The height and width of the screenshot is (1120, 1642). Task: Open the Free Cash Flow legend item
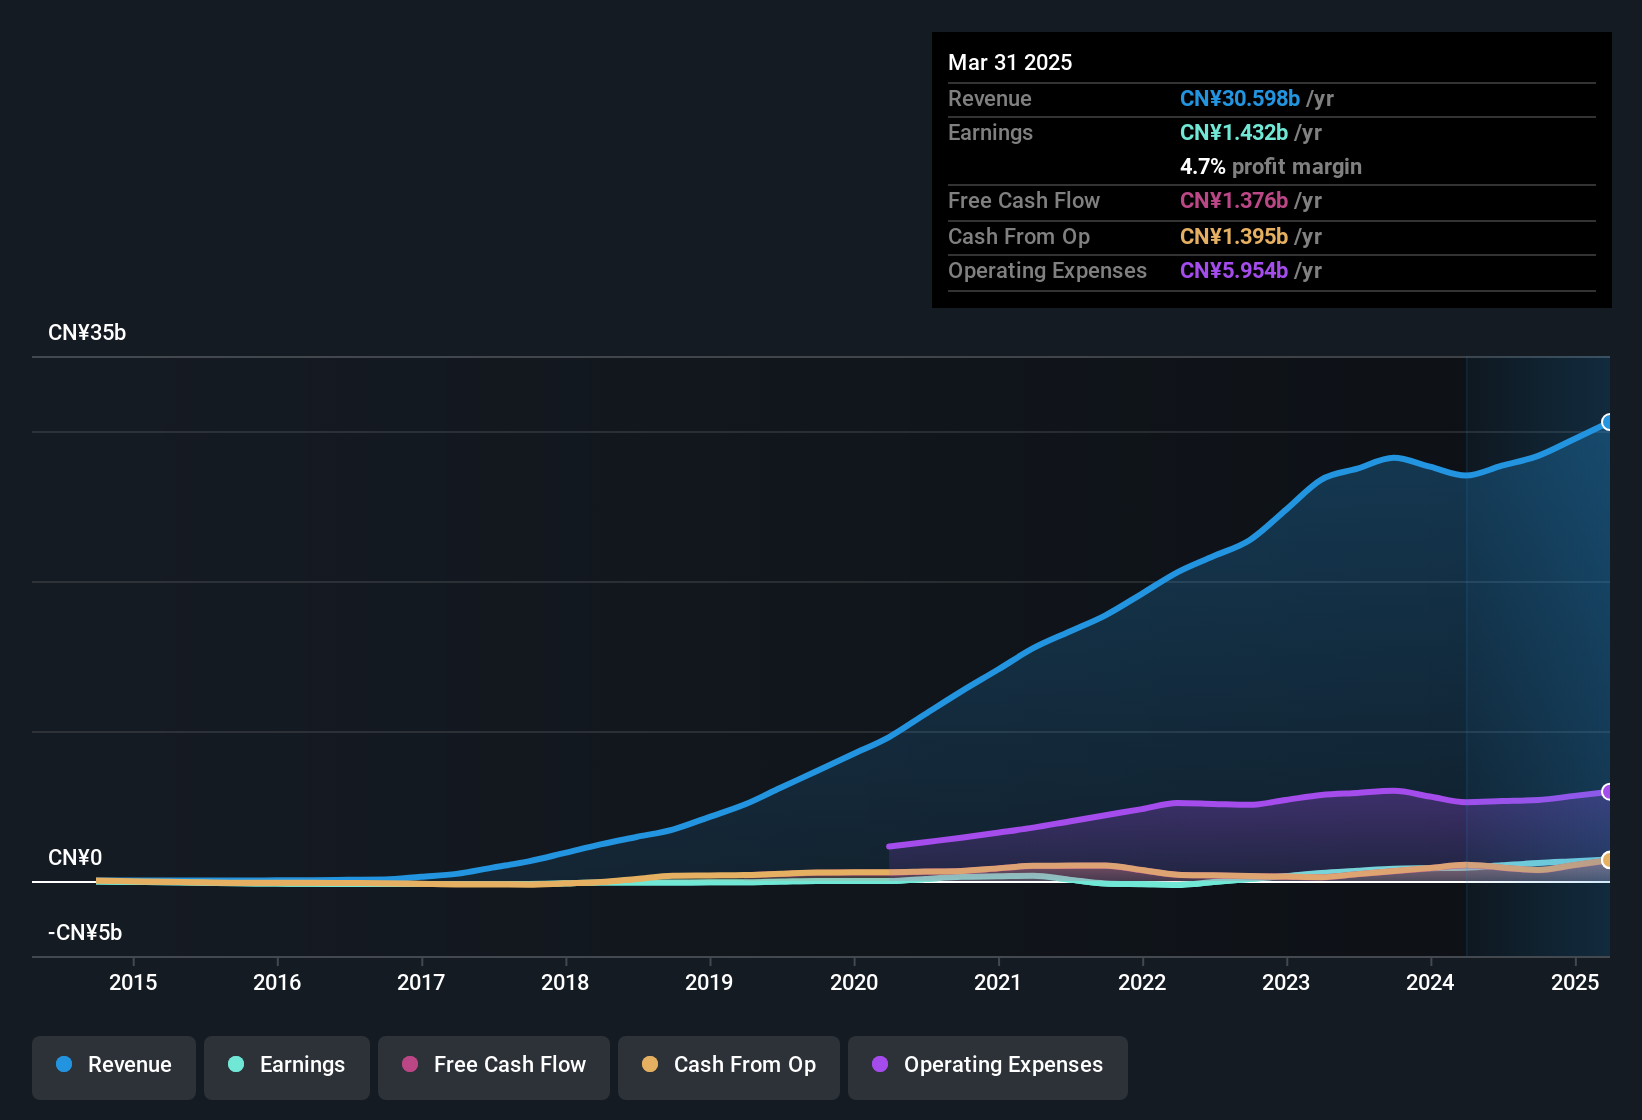493,1065
